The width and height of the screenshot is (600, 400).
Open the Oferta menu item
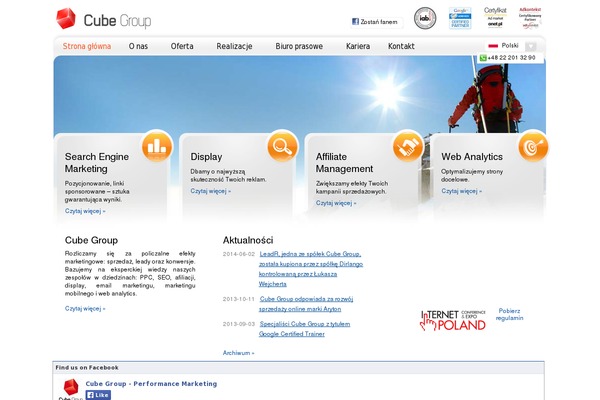tap(182, 46)
